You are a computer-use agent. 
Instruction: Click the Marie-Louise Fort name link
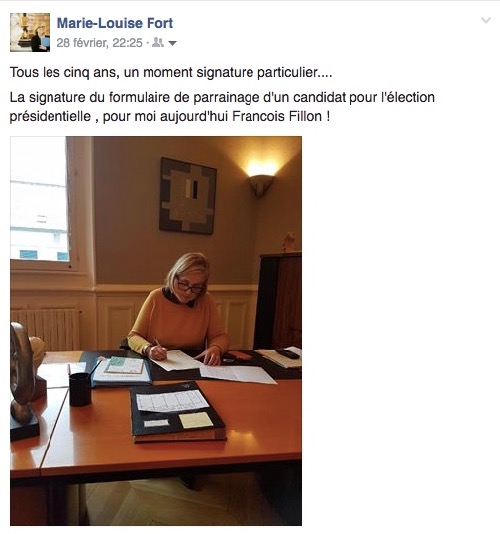[x=115, y=23]
